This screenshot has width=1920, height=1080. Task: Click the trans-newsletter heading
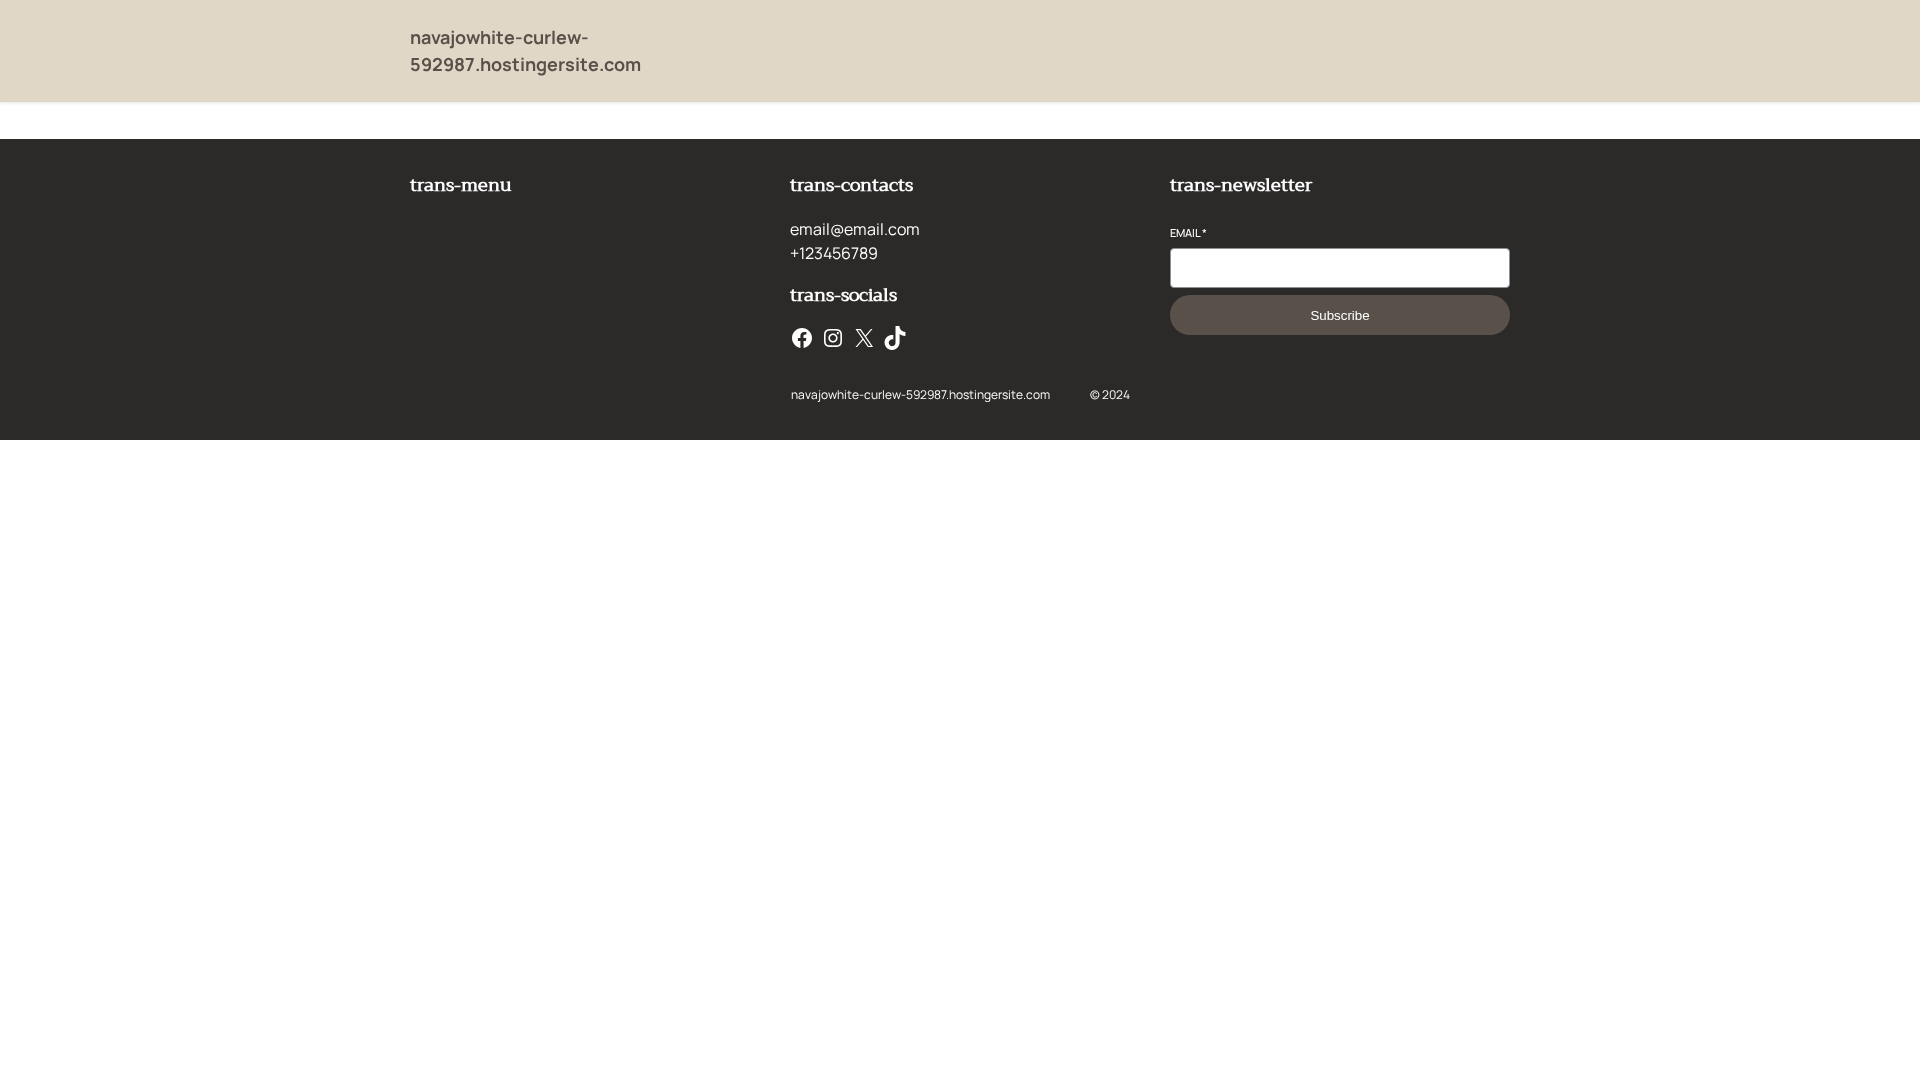[1240, 185]
